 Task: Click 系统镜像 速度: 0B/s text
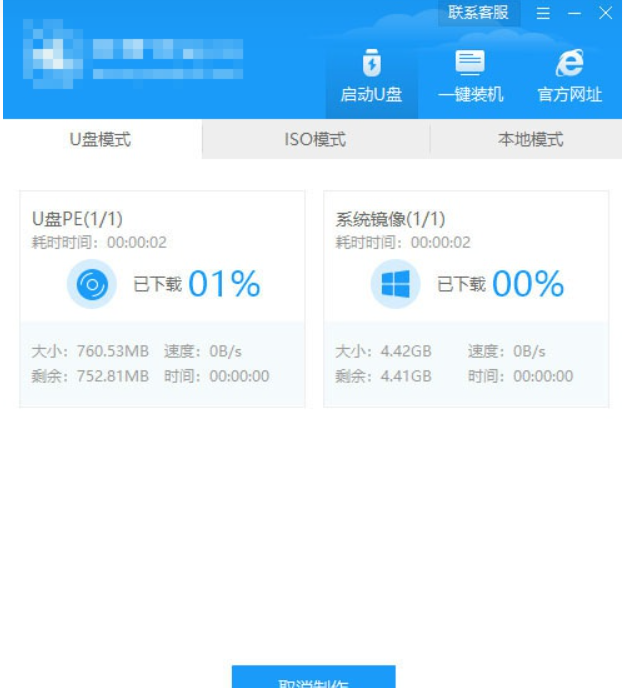click(507, 351)
